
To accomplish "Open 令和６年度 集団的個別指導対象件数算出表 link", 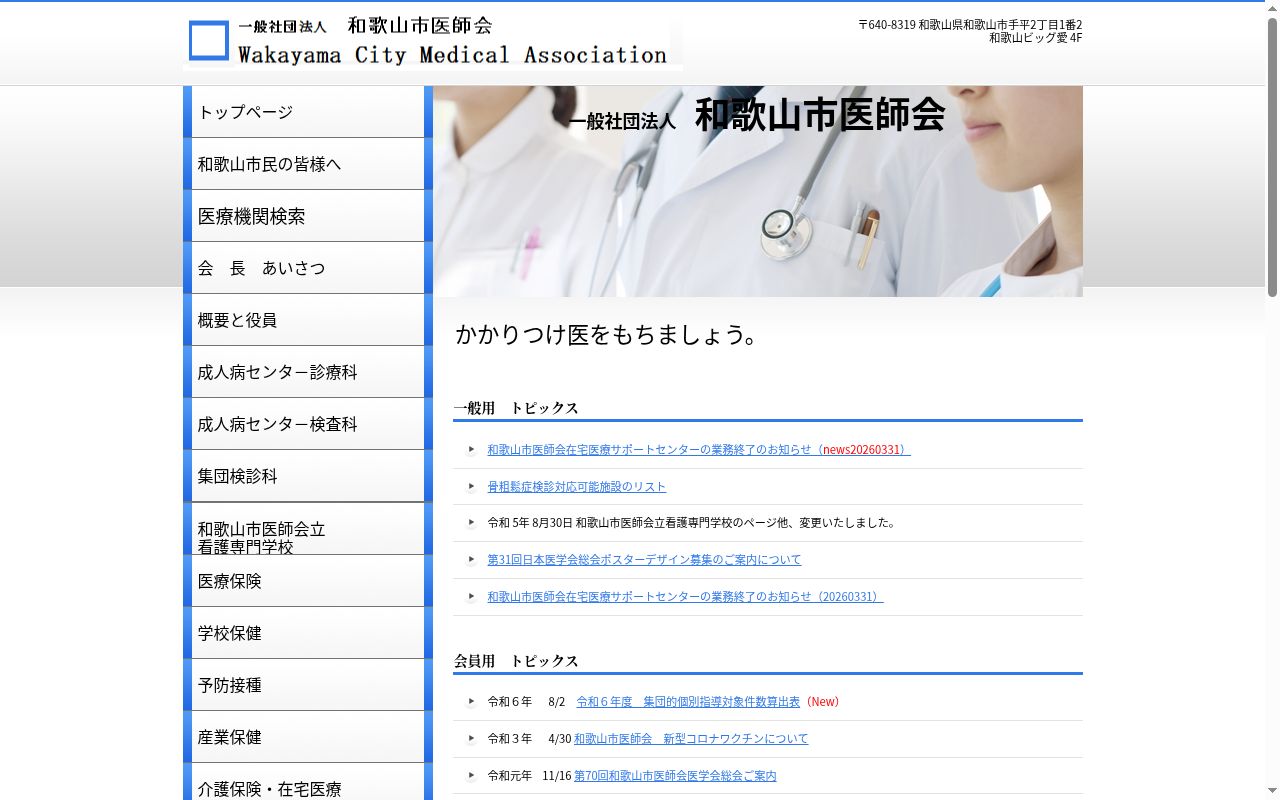I will (x=688, y=702).
